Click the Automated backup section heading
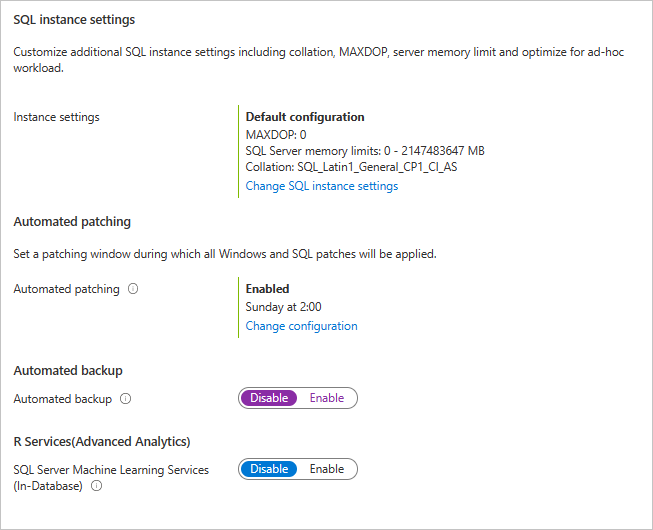The height and width of the screenshot is (530, 653). 68,370
